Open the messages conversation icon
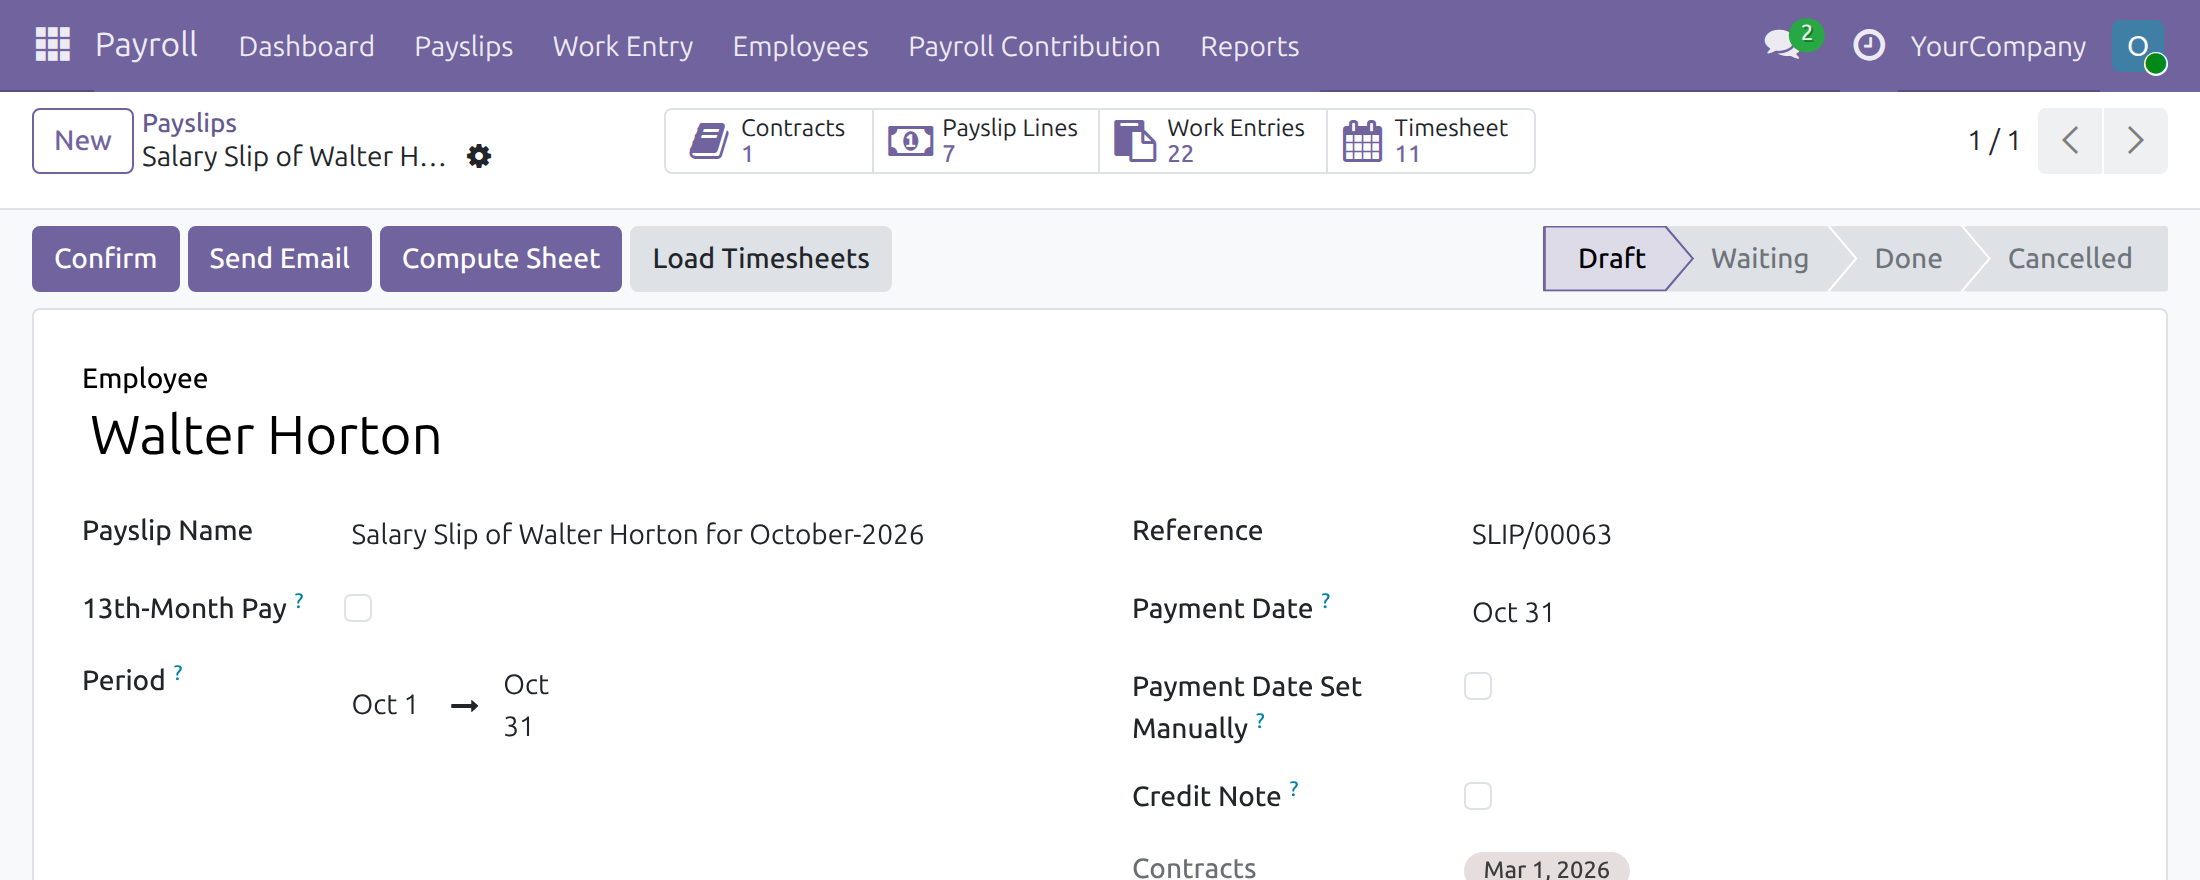This screenshot has height=880, width=2200. [x=1782, y=45]
